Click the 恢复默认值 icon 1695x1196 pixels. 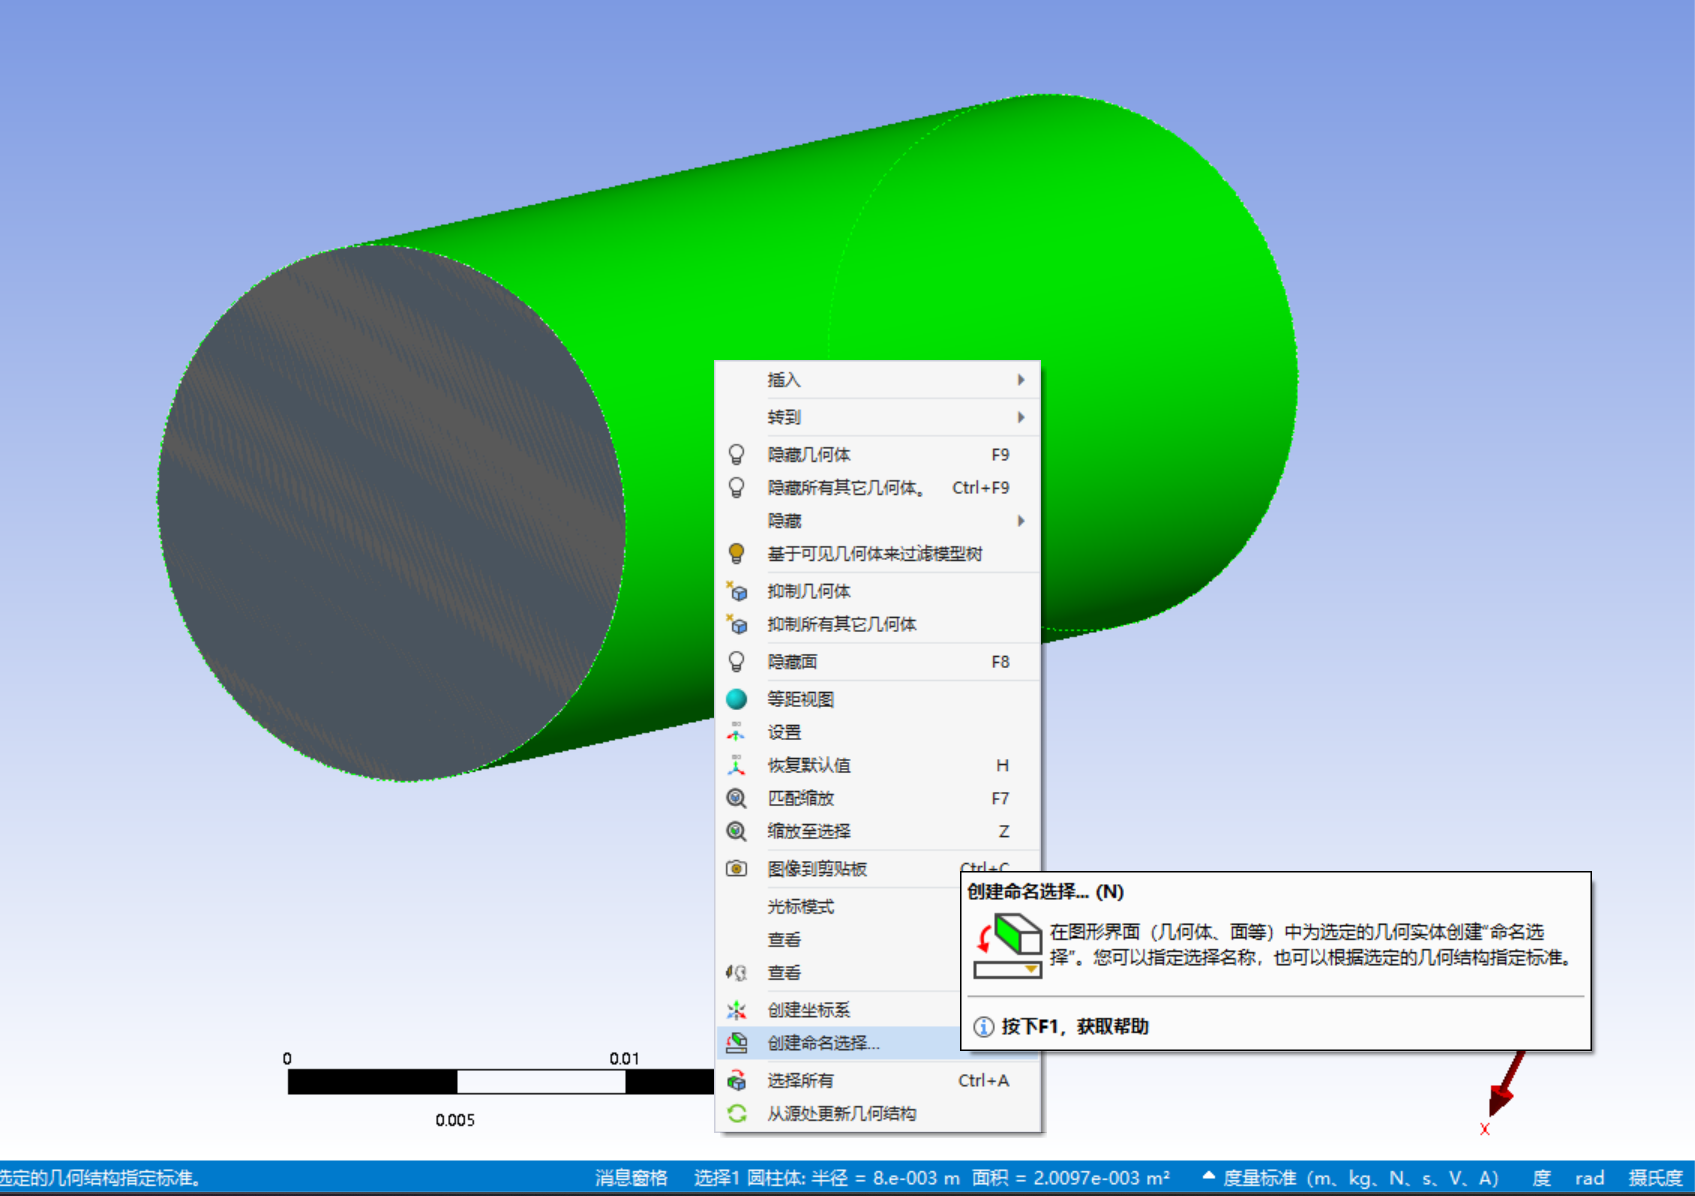tap(736, 765)
